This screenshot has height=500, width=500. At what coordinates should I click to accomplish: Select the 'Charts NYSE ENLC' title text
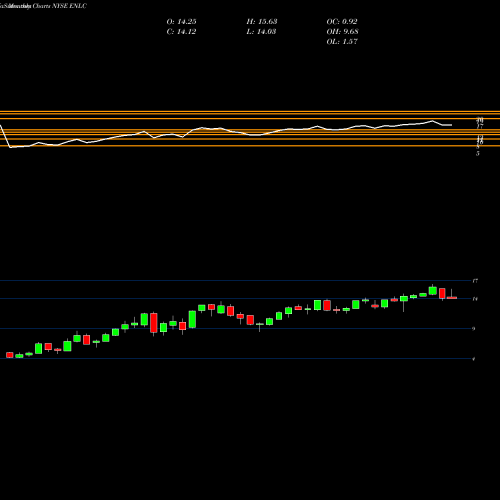click(60, 6)
